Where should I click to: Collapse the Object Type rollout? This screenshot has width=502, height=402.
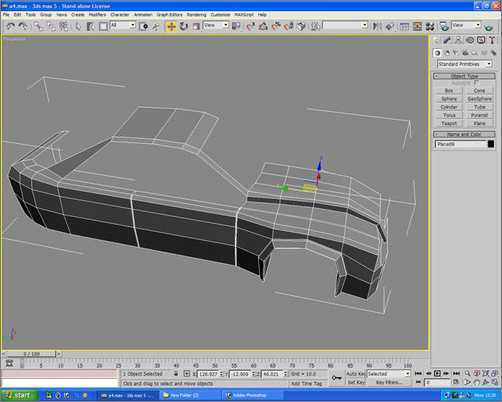(464, 76)
